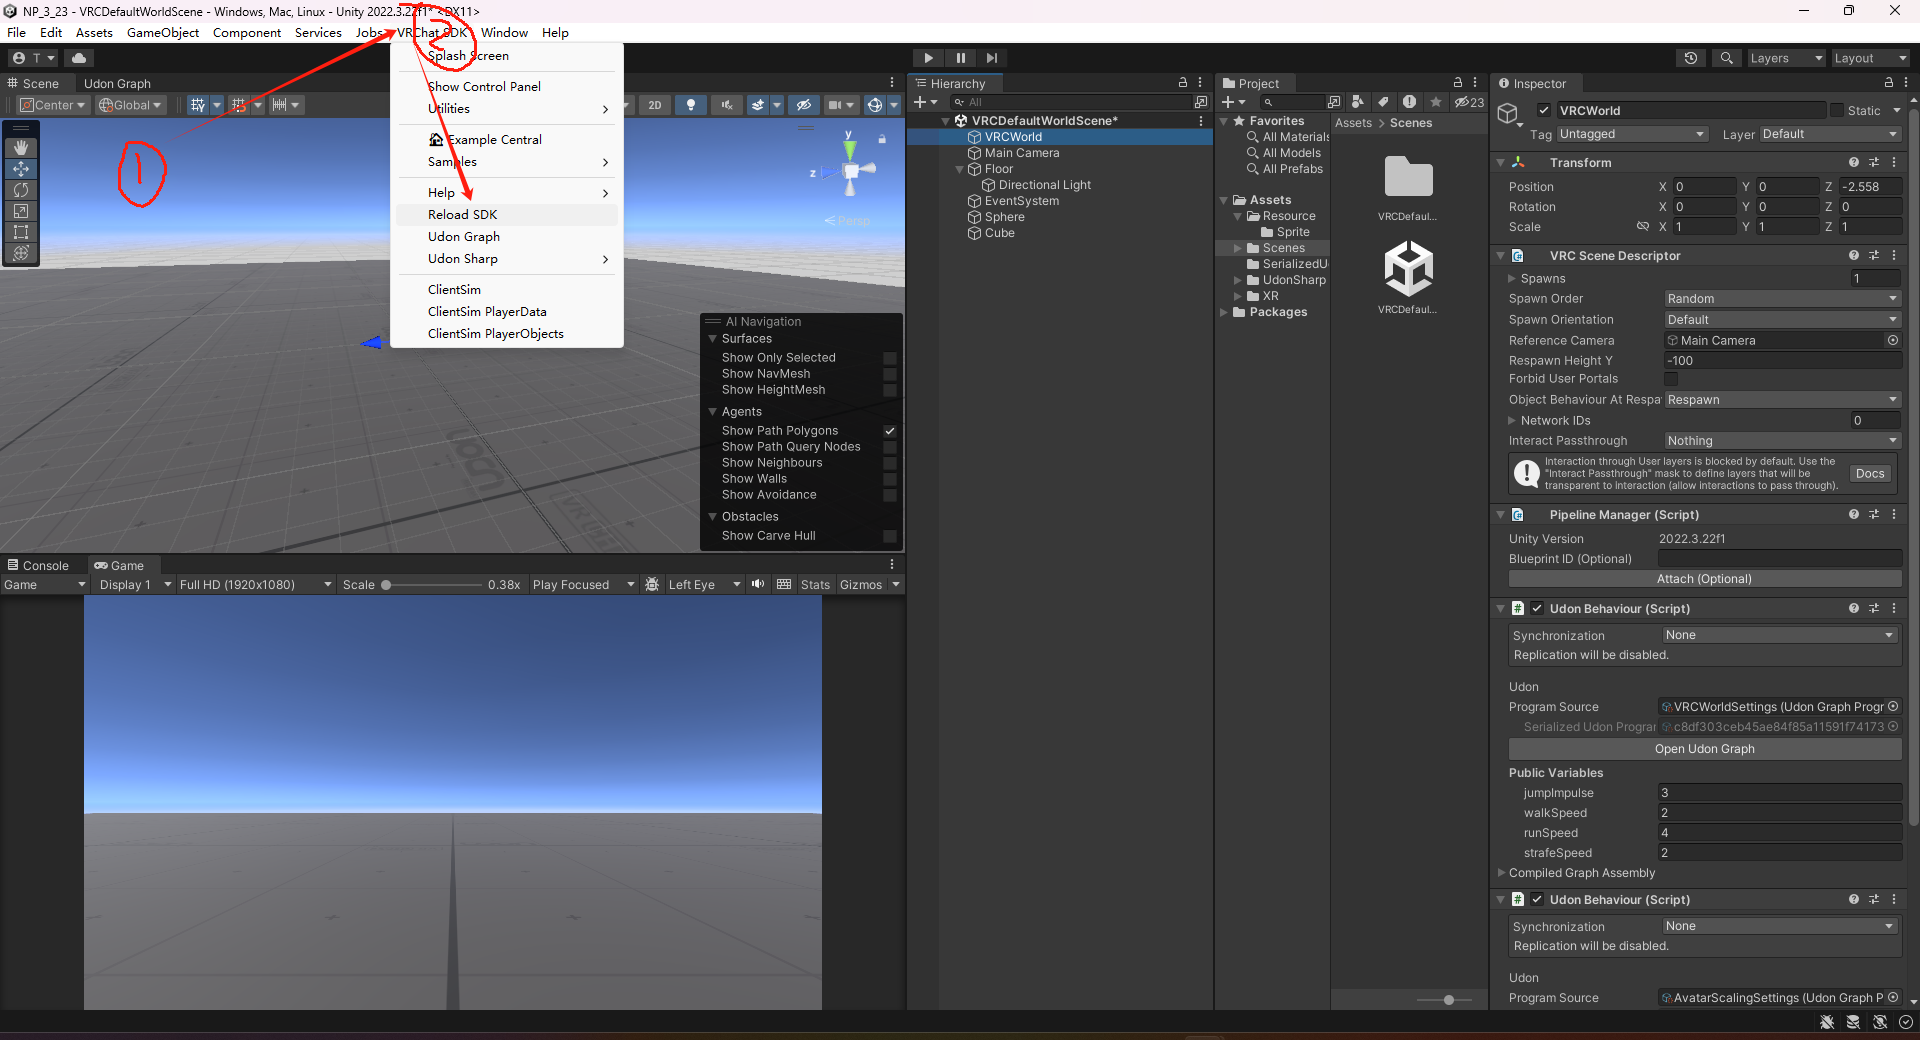Click the Scene view orientation gizmo
The width and height of the screenshot is (1920, 1040).
(850, 171)
